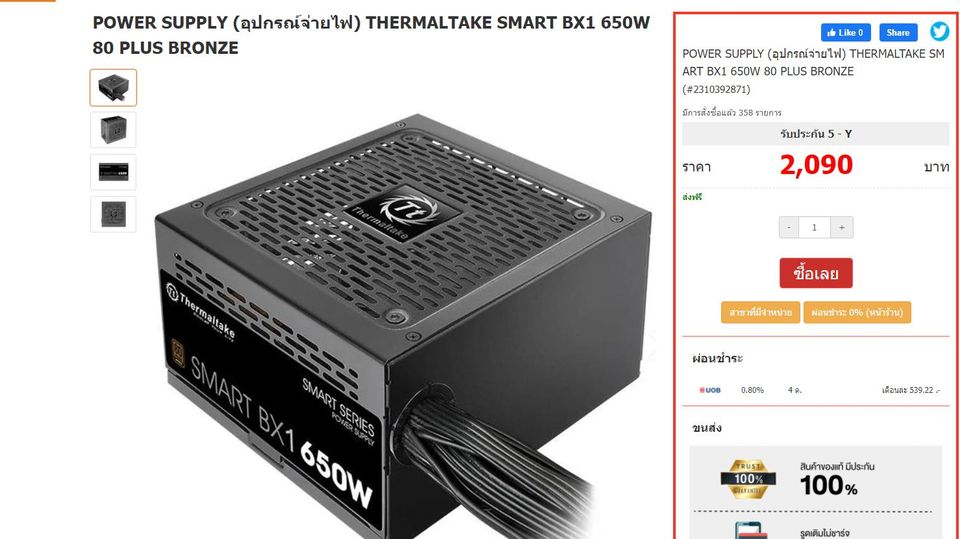Click the card icon above รูดเต็มไม่ชาร์จ text
Image resolution: width=960 pixels, height=539 pixels.
[x=750, y=530]
